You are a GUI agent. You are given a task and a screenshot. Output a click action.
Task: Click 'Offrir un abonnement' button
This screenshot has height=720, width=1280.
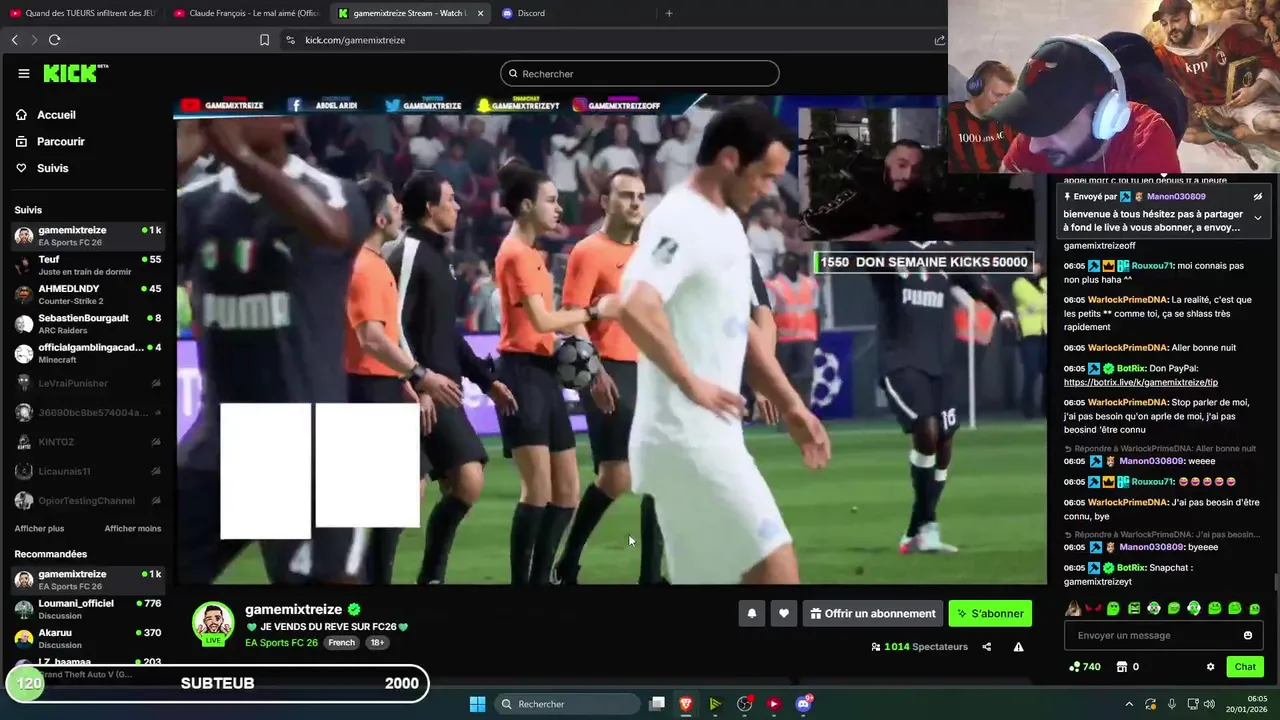tap(873, 614)
